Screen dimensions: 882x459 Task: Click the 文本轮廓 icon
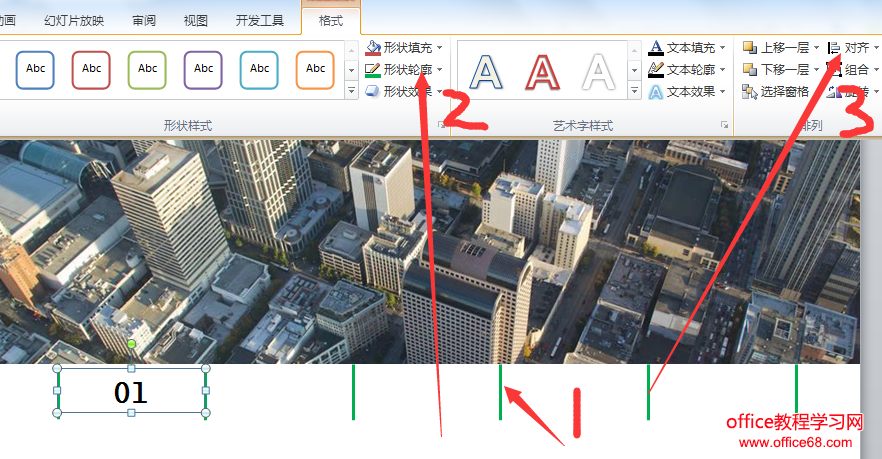click(656, 70)
